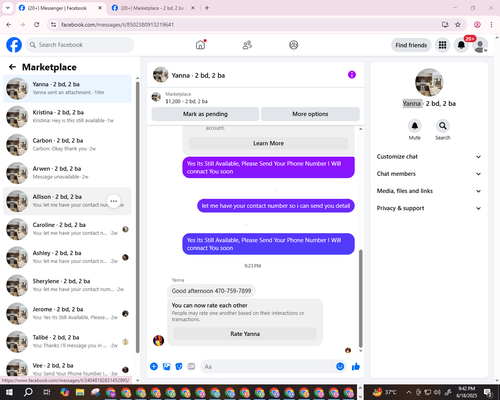Open Ashley · 2 bd, 2 ba conversation
500x400 pixels.
[67, 257]
